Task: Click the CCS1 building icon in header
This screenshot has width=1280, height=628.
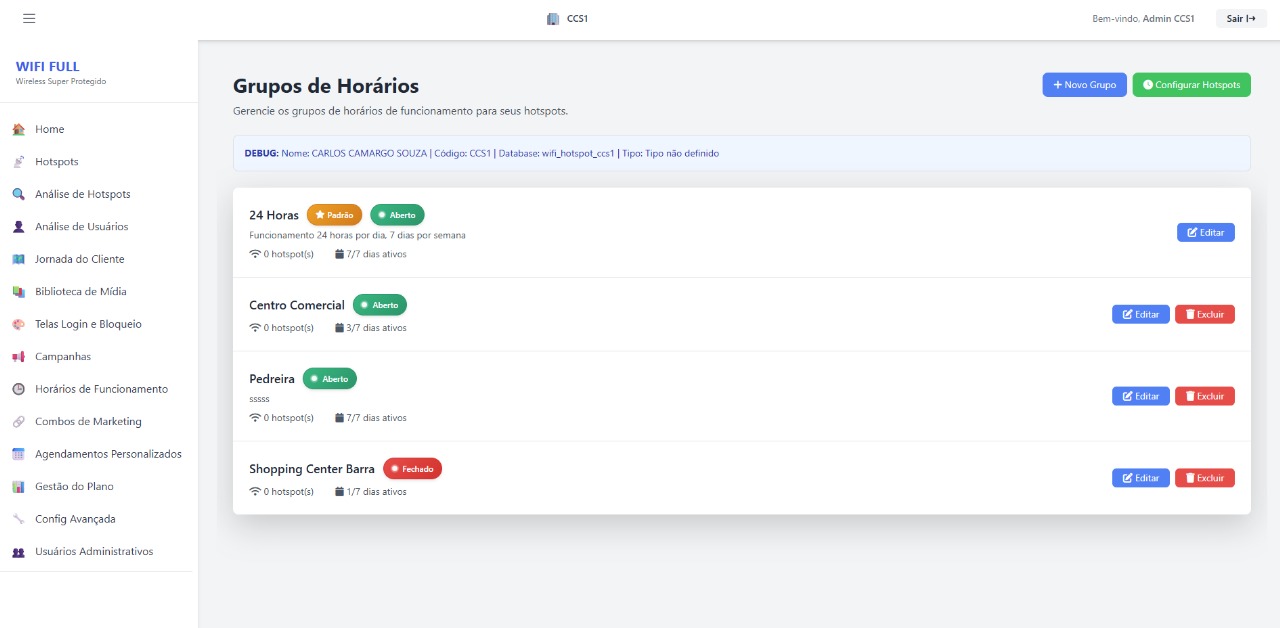Action: pyautogui.click(x=553, y=19)
